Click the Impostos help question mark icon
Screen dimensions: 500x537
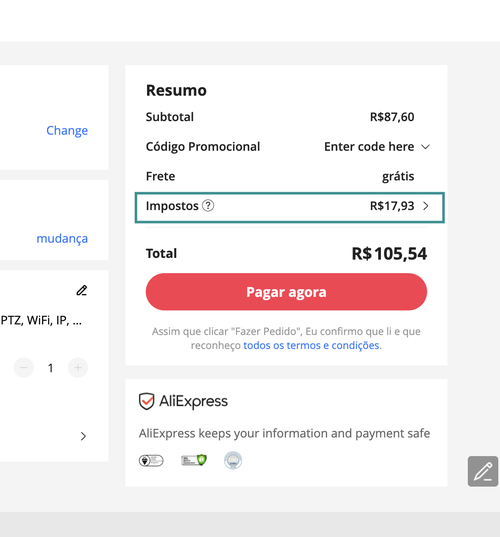(x=208, y=206)
